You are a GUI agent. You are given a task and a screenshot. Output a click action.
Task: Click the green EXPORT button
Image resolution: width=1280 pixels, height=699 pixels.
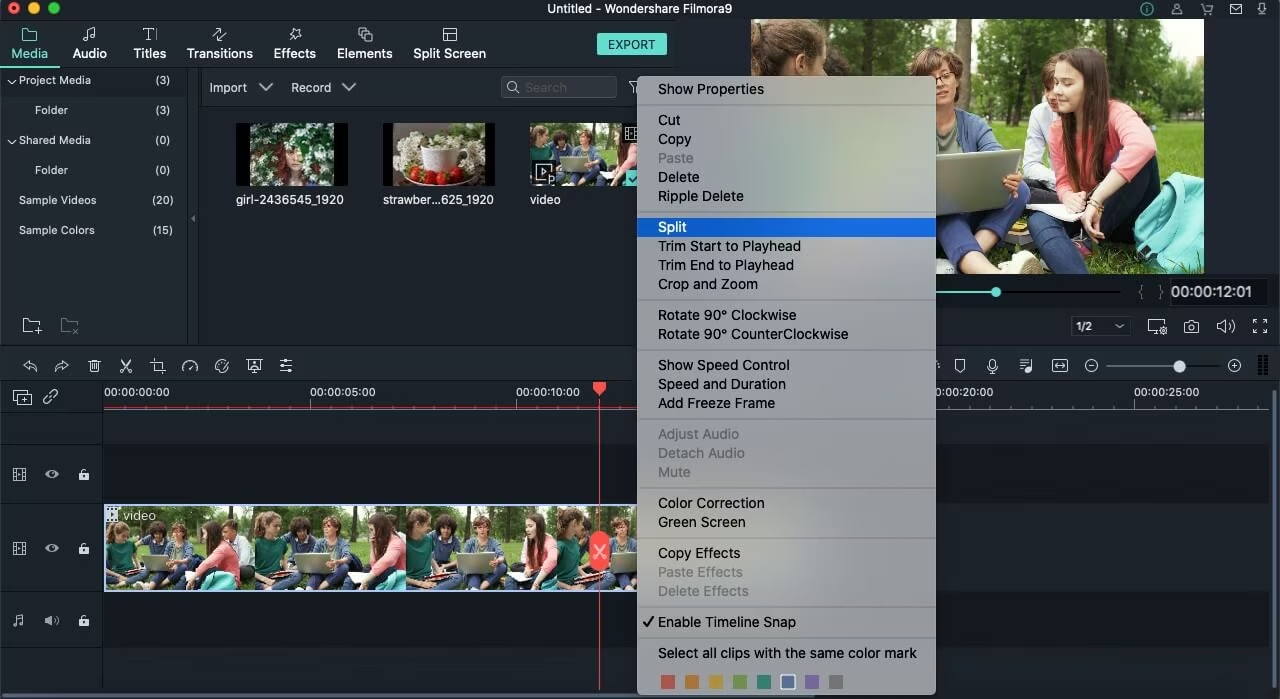click(631, 44)
